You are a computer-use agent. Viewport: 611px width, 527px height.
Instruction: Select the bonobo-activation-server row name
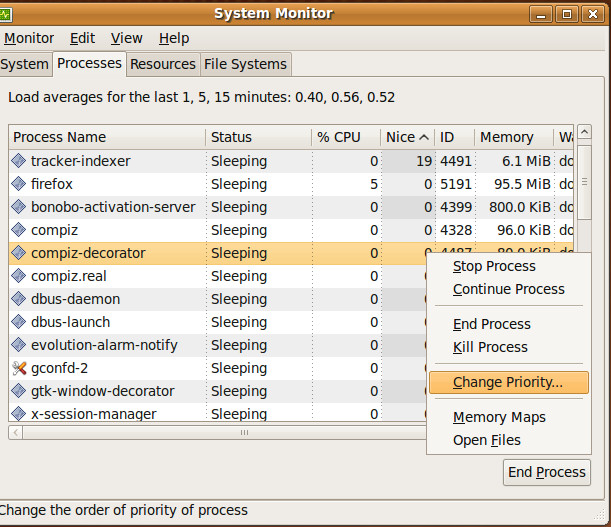(x=113, y=207)
